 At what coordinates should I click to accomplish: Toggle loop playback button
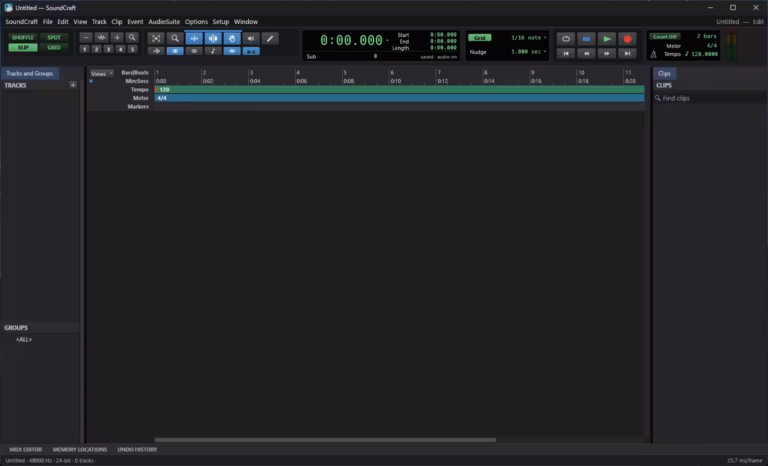pos(566,39)
